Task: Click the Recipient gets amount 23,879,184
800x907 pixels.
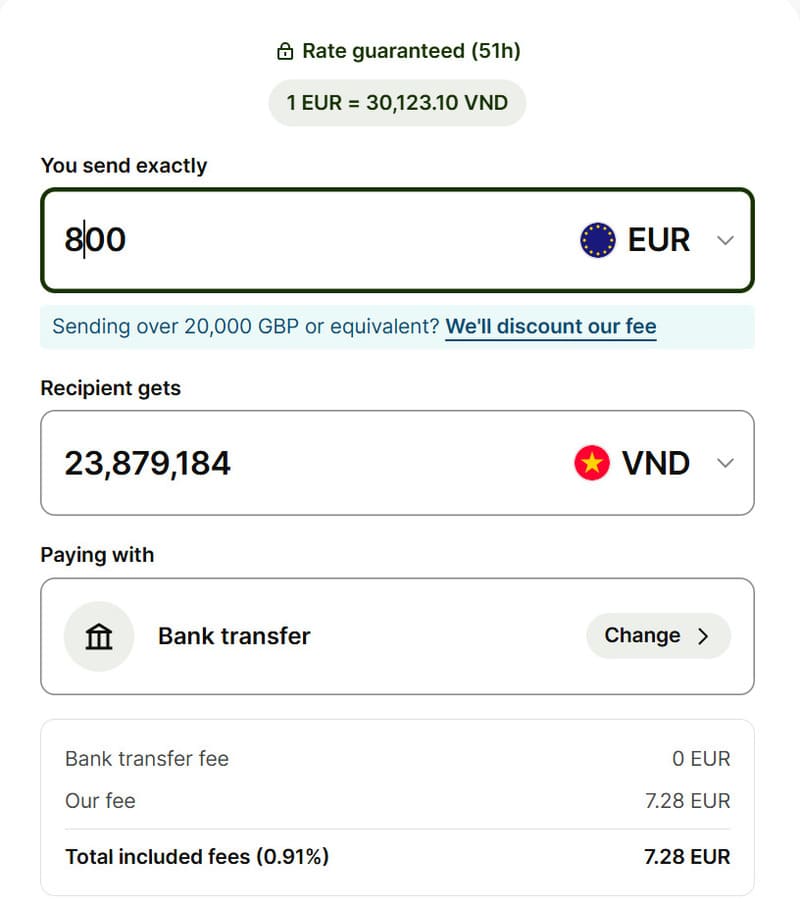Action: pos(148,463)
